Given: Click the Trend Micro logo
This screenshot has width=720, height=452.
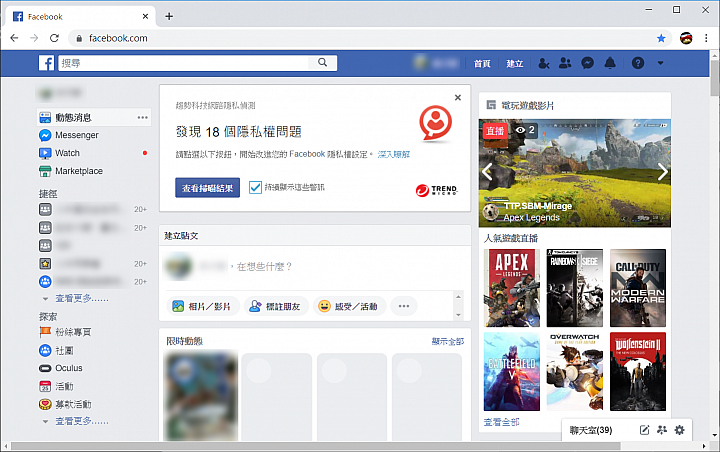Looking at the screenshot, I should pos(437,190).
